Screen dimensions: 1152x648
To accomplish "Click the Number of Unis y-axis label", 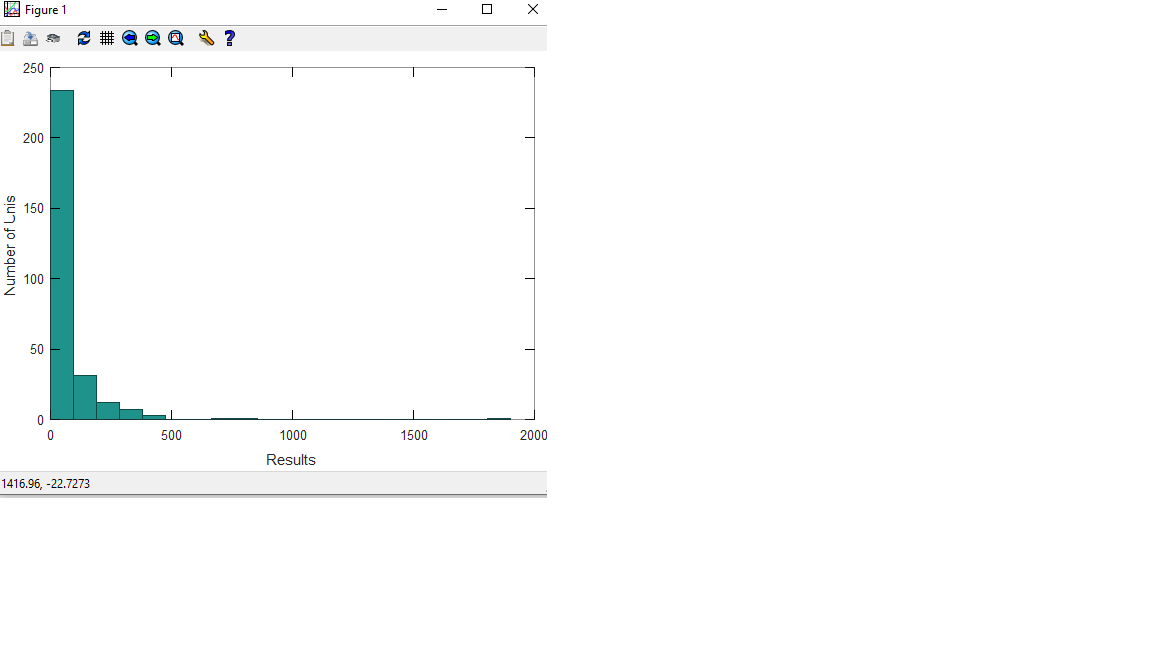I will coord(10,245).
